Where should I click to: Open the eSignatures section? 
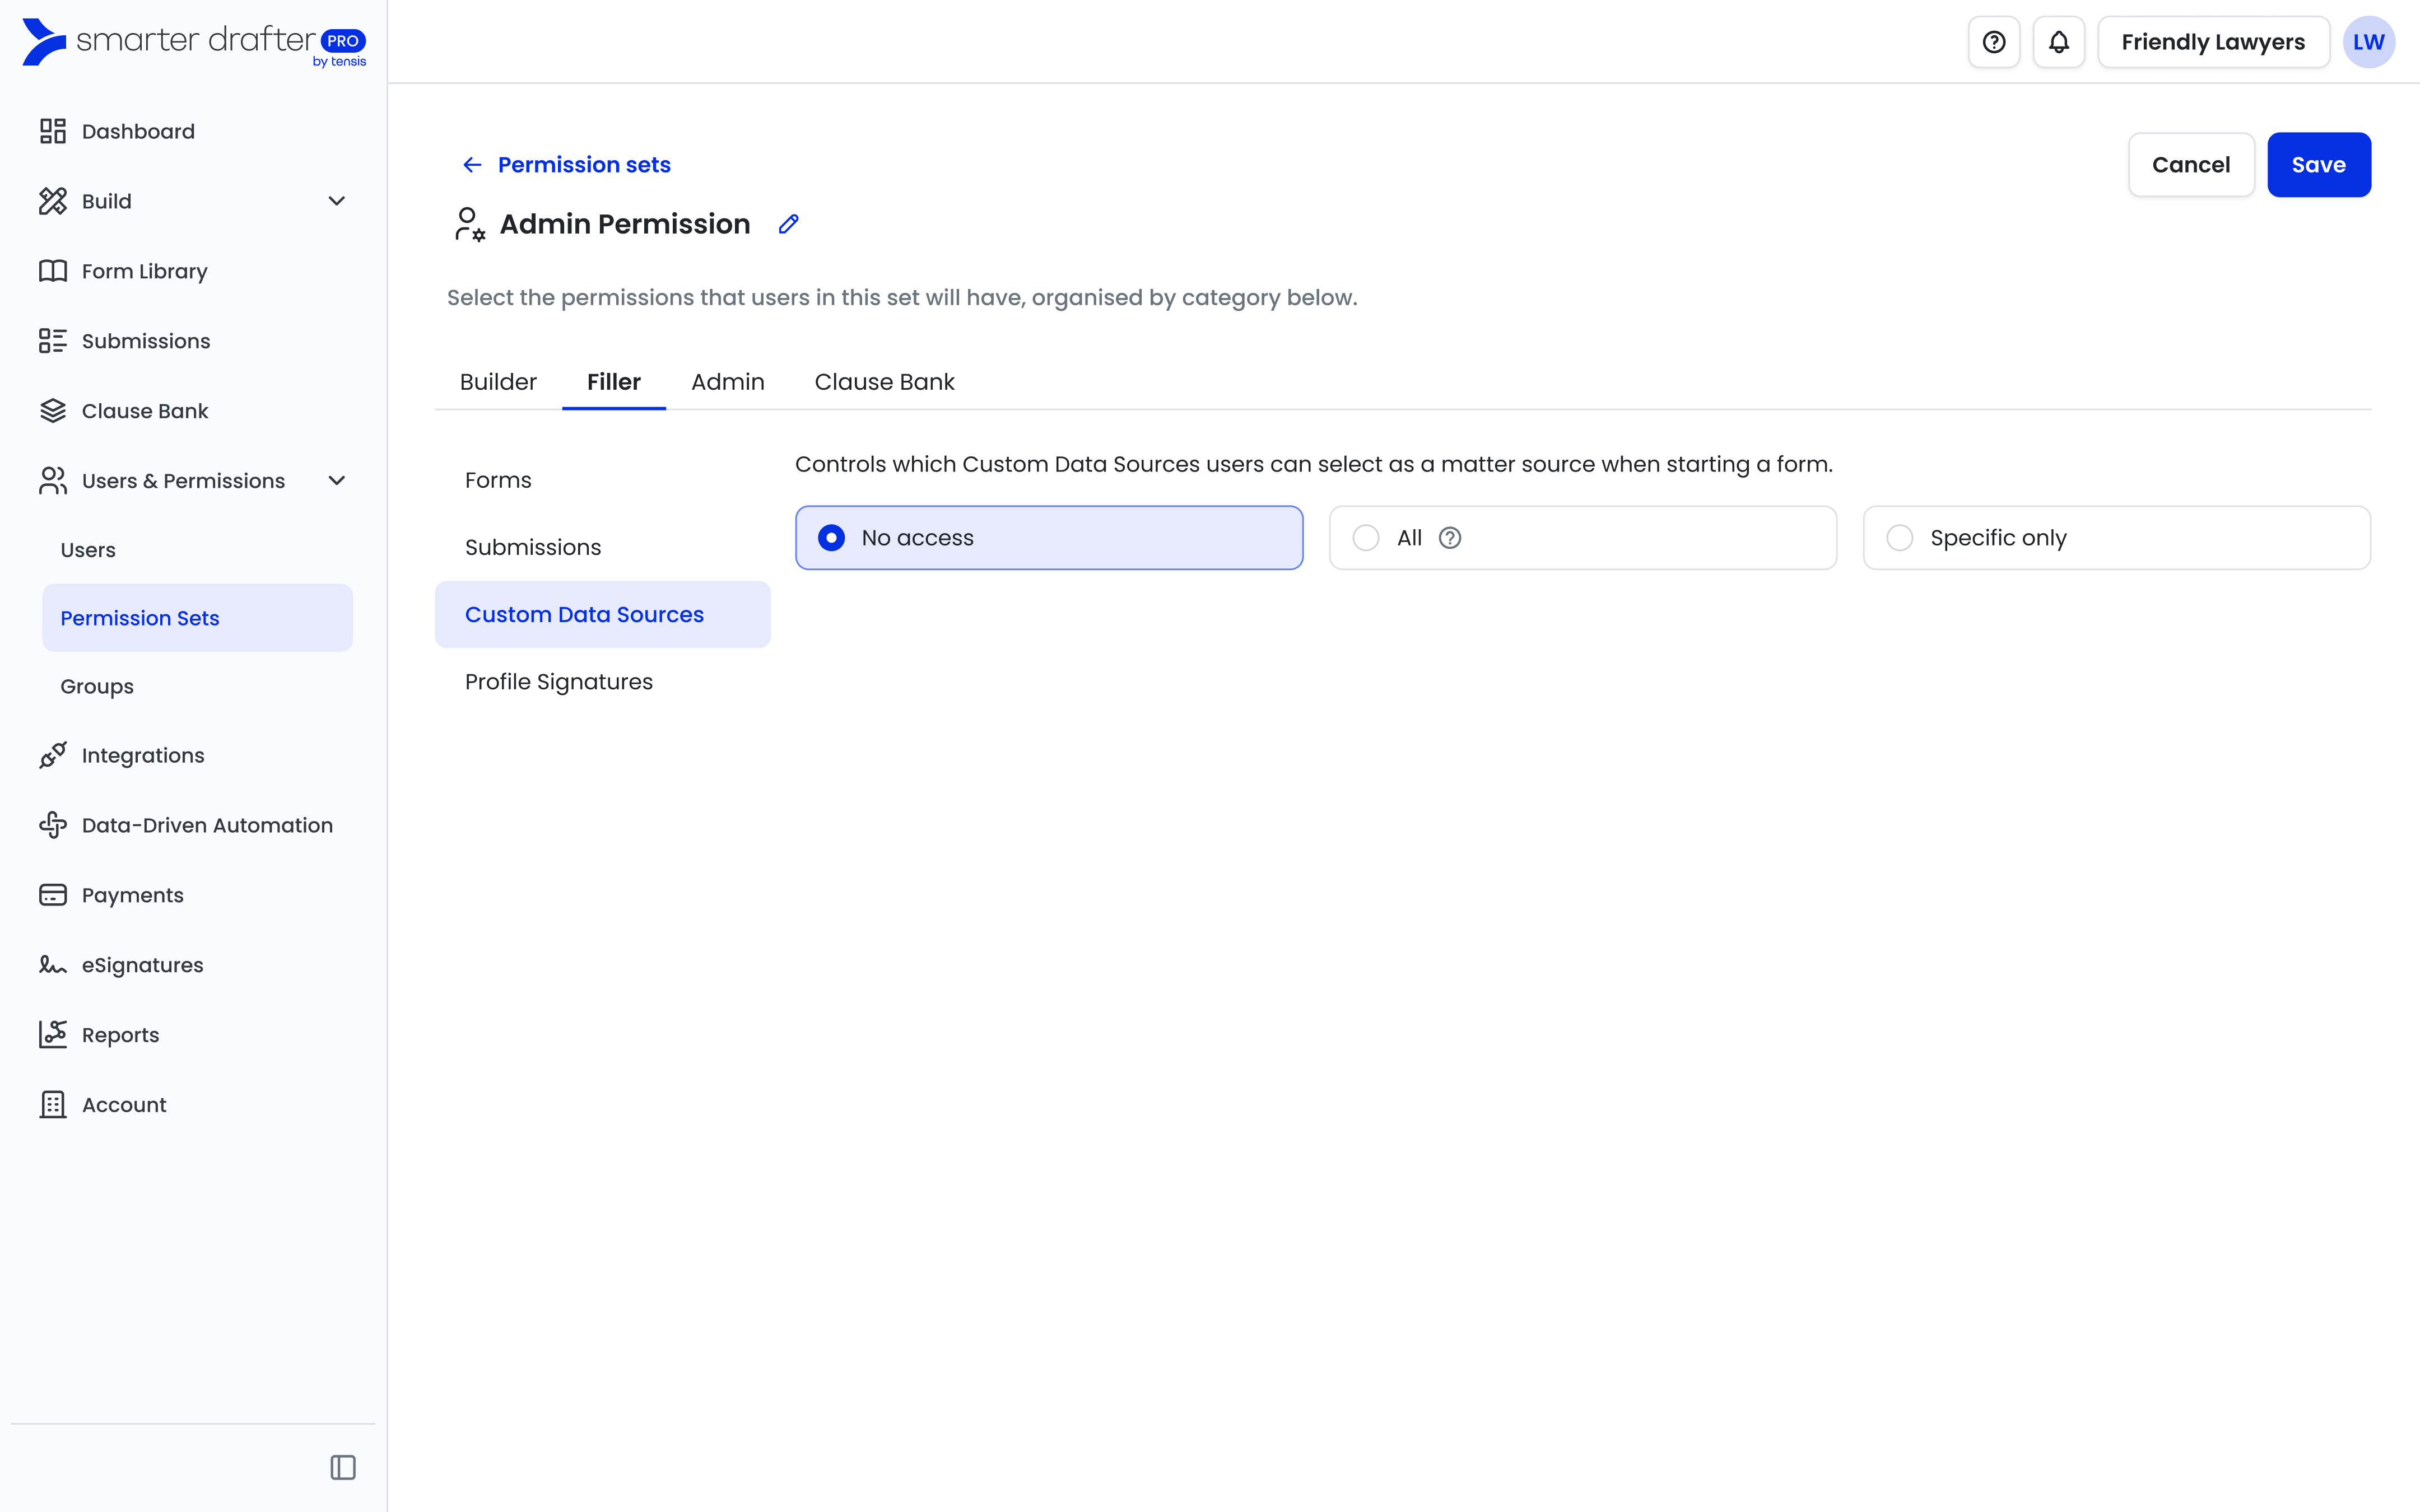(x=142, y=965)
